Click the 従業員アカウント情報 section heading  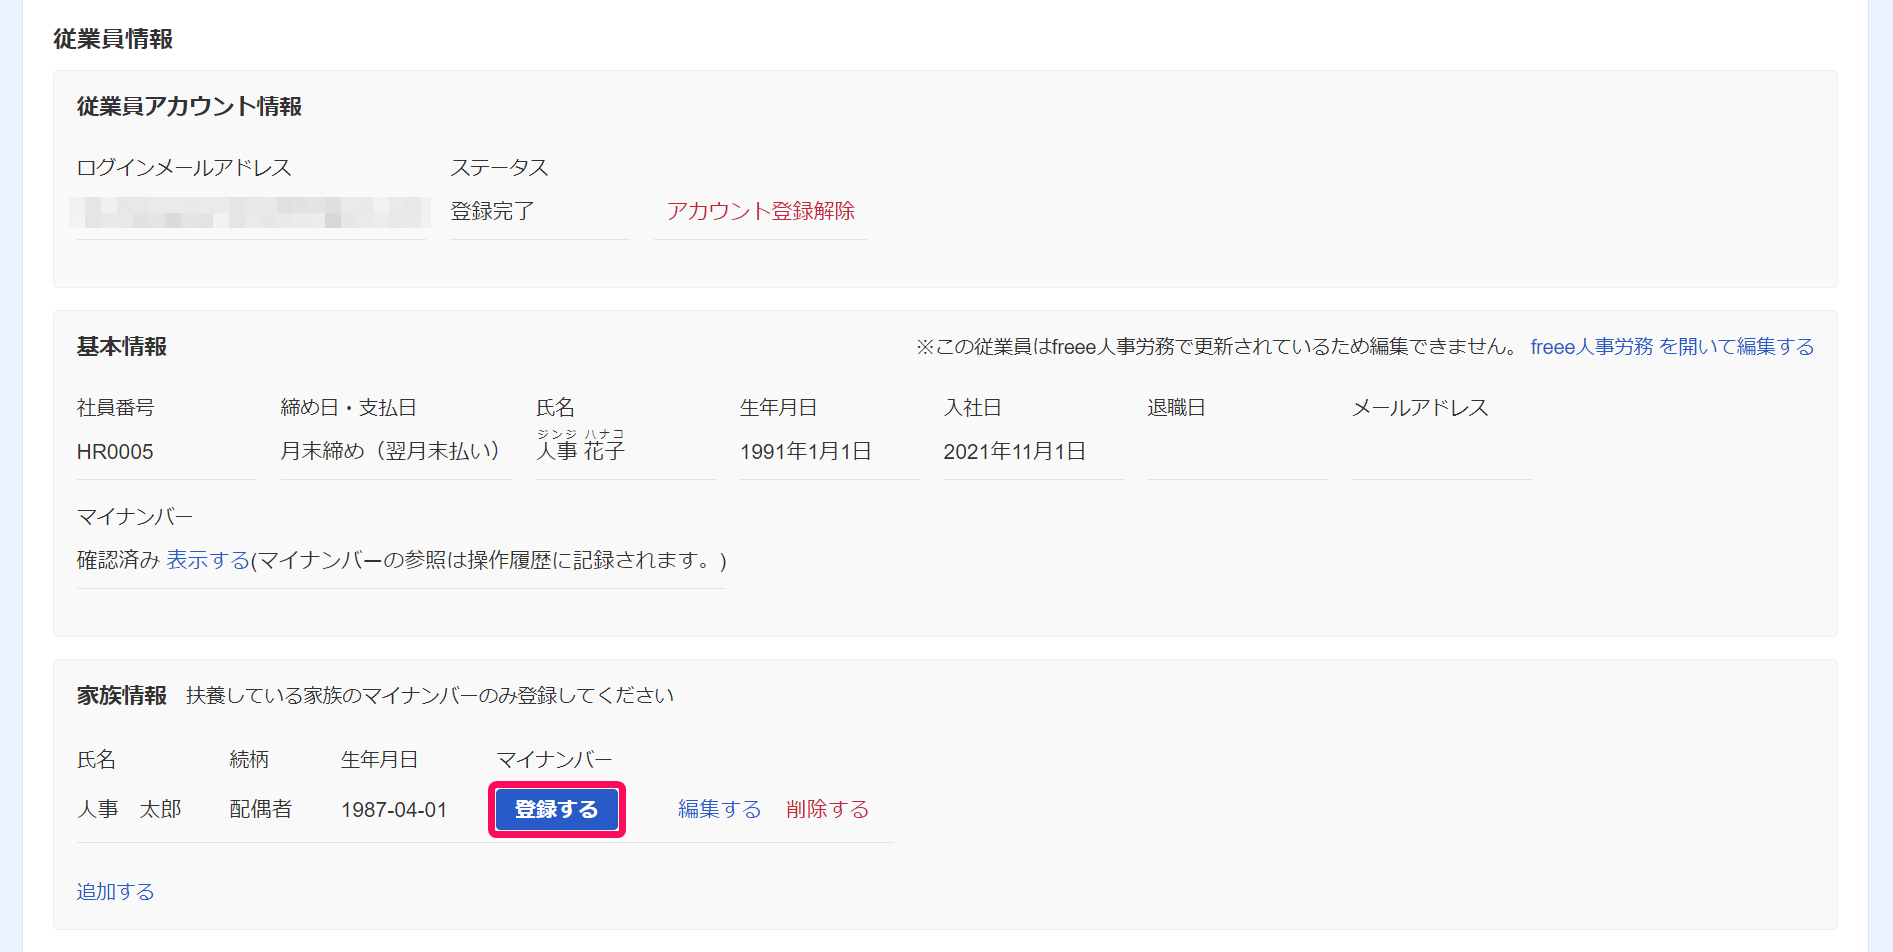click(x=189, y=106)
